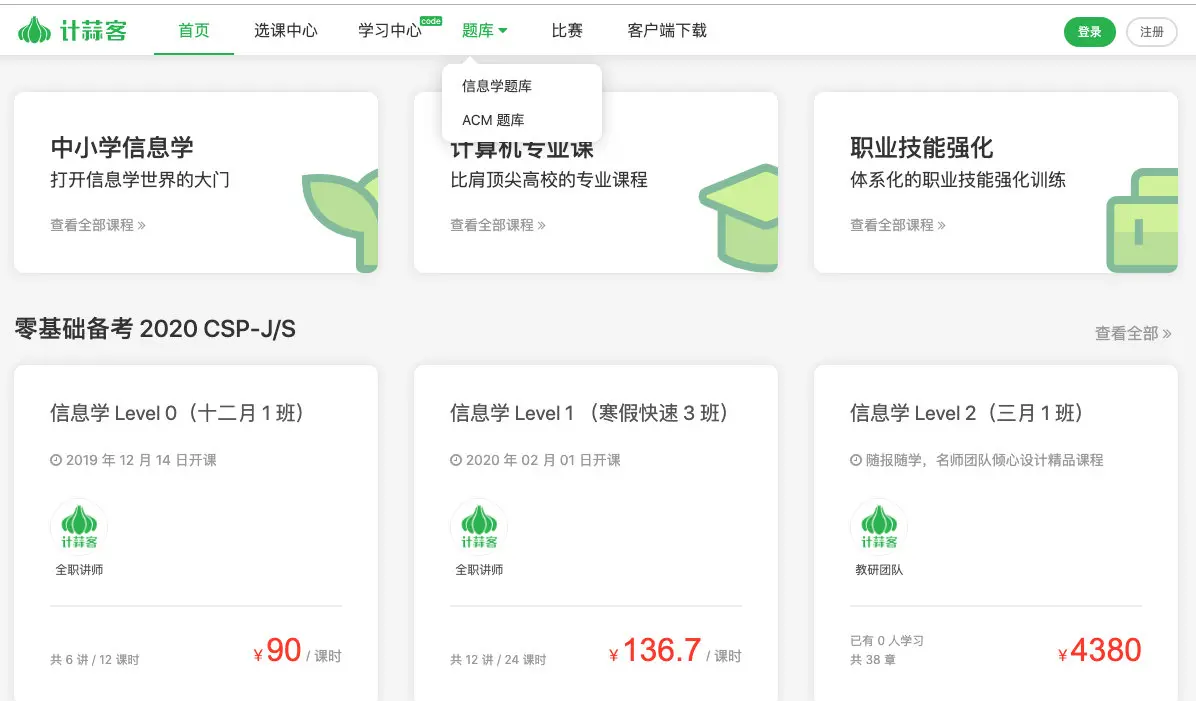Click the graduation cap icon
Image resolution: width=1196 pixels, height=701 pixels.
coord(738,217)
